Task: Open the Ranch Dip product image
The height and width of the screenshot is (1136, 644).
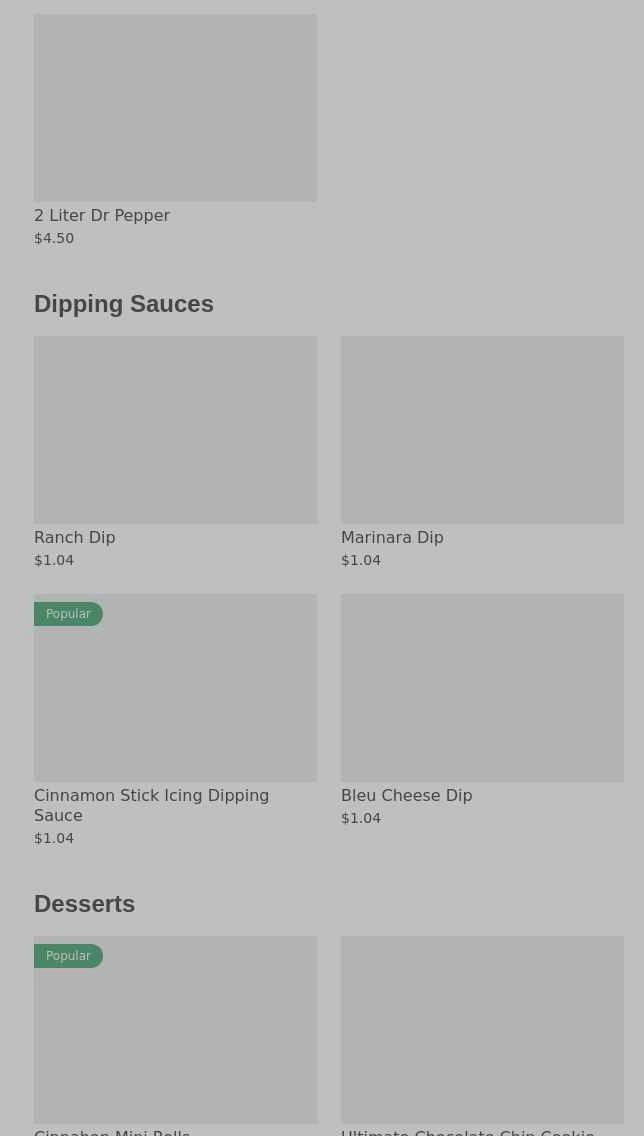Action: click(x=175, y=429)
